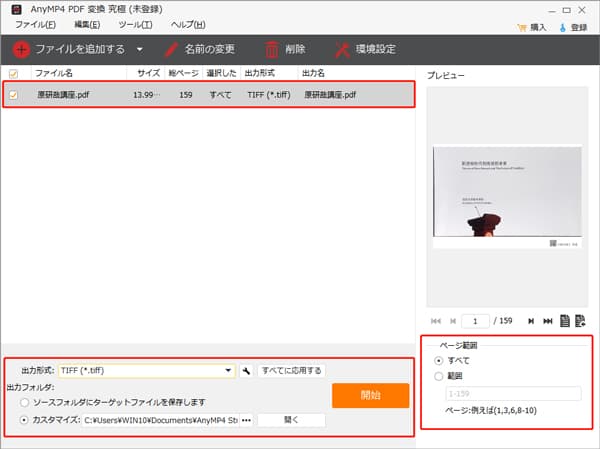600x449 pixels.
Task: Click the 159 total pages cell
Action: click(x=186, y=95)
